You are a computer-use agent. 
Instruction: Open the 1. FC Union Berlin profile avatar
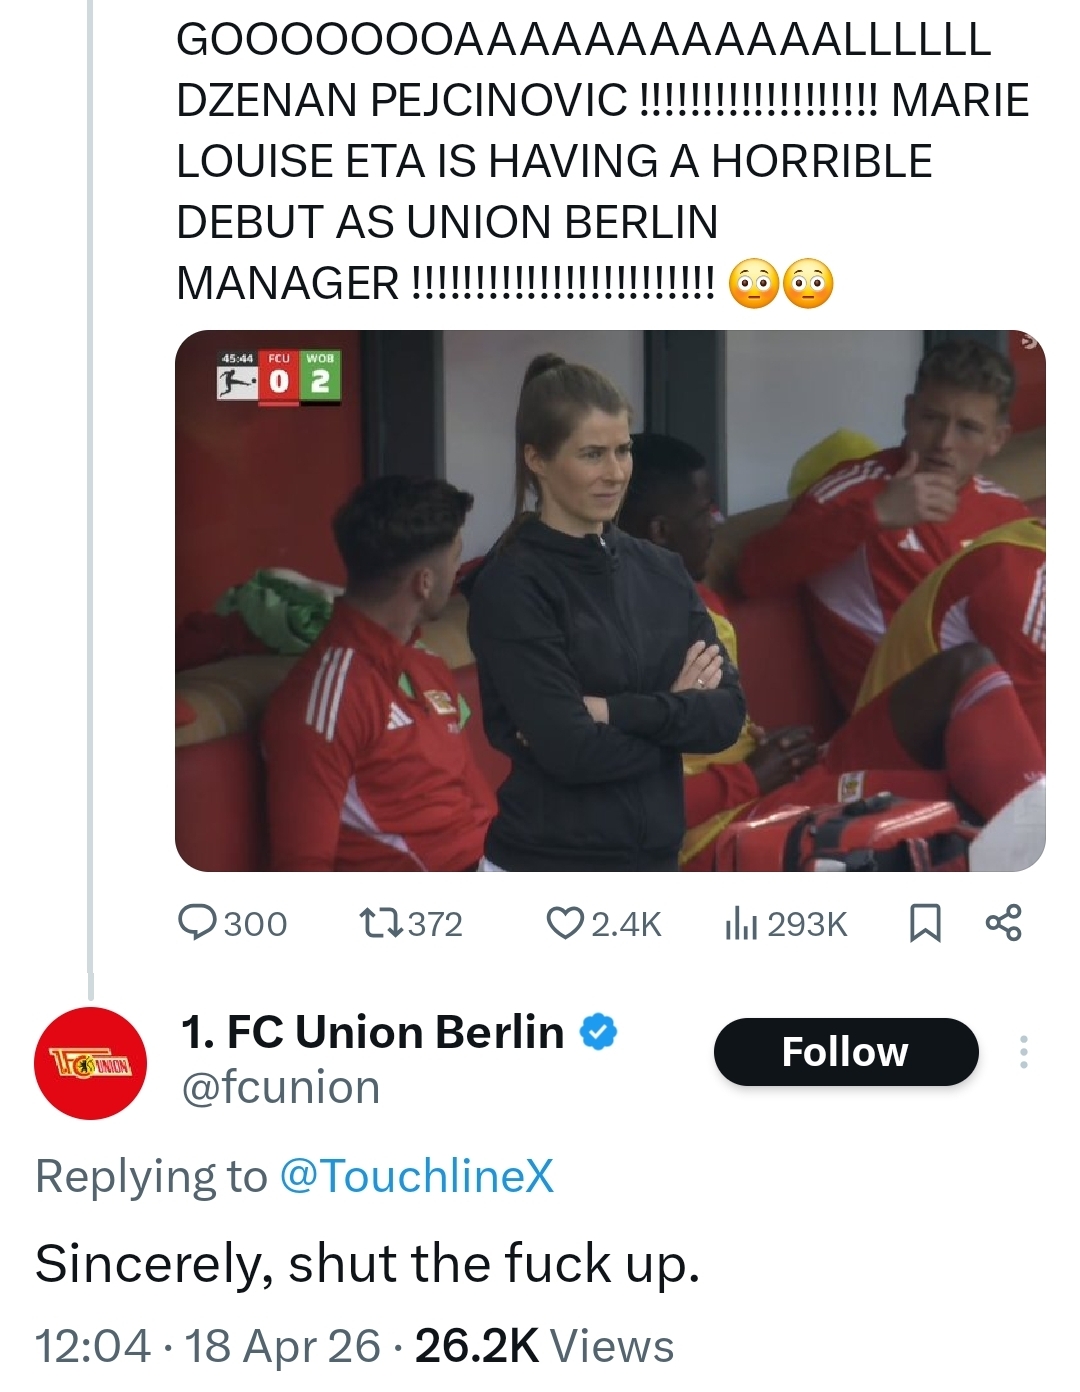(x=90, y=1063)
